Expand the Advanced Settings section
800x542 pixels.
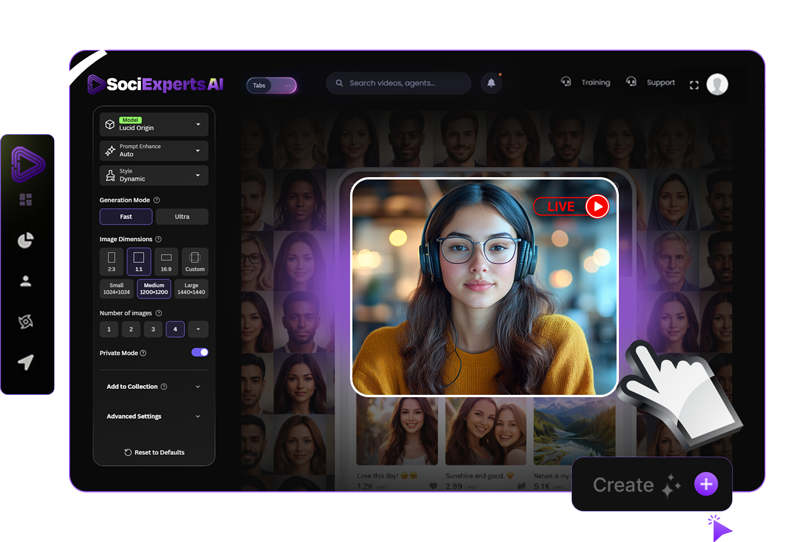(x=154, y=416)
